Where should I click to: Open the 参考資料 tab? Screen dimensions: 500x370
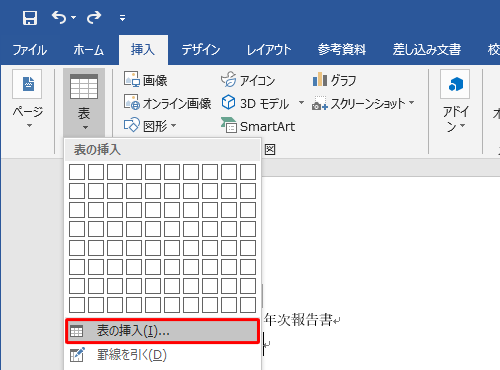coord(342,50)
